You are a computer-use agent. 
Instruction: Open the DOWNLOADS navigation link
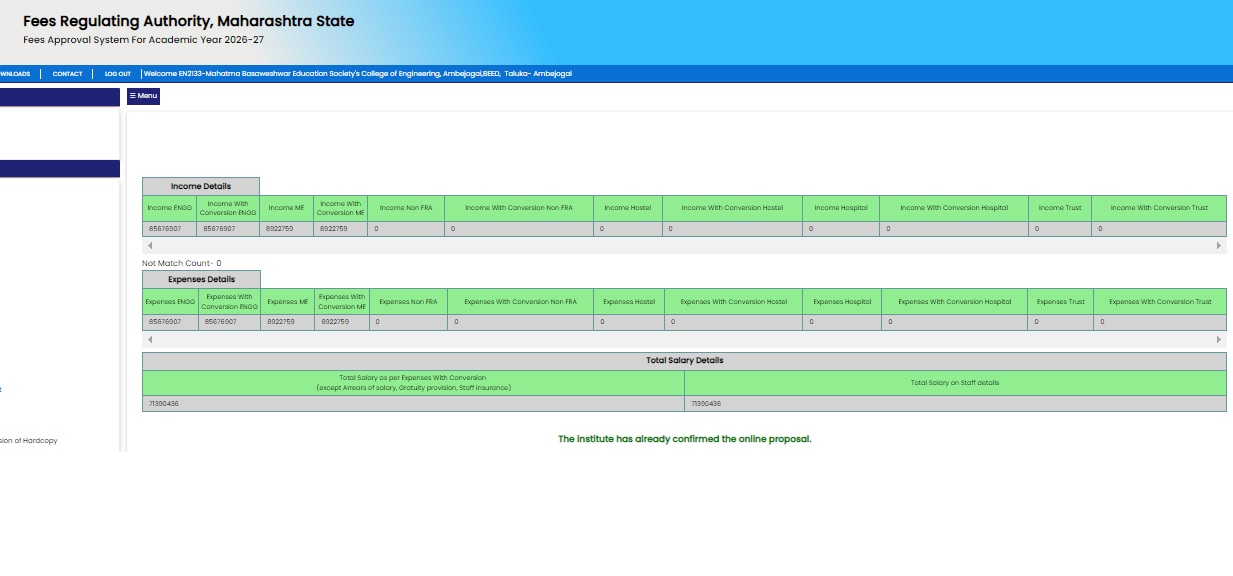(14, 74)
